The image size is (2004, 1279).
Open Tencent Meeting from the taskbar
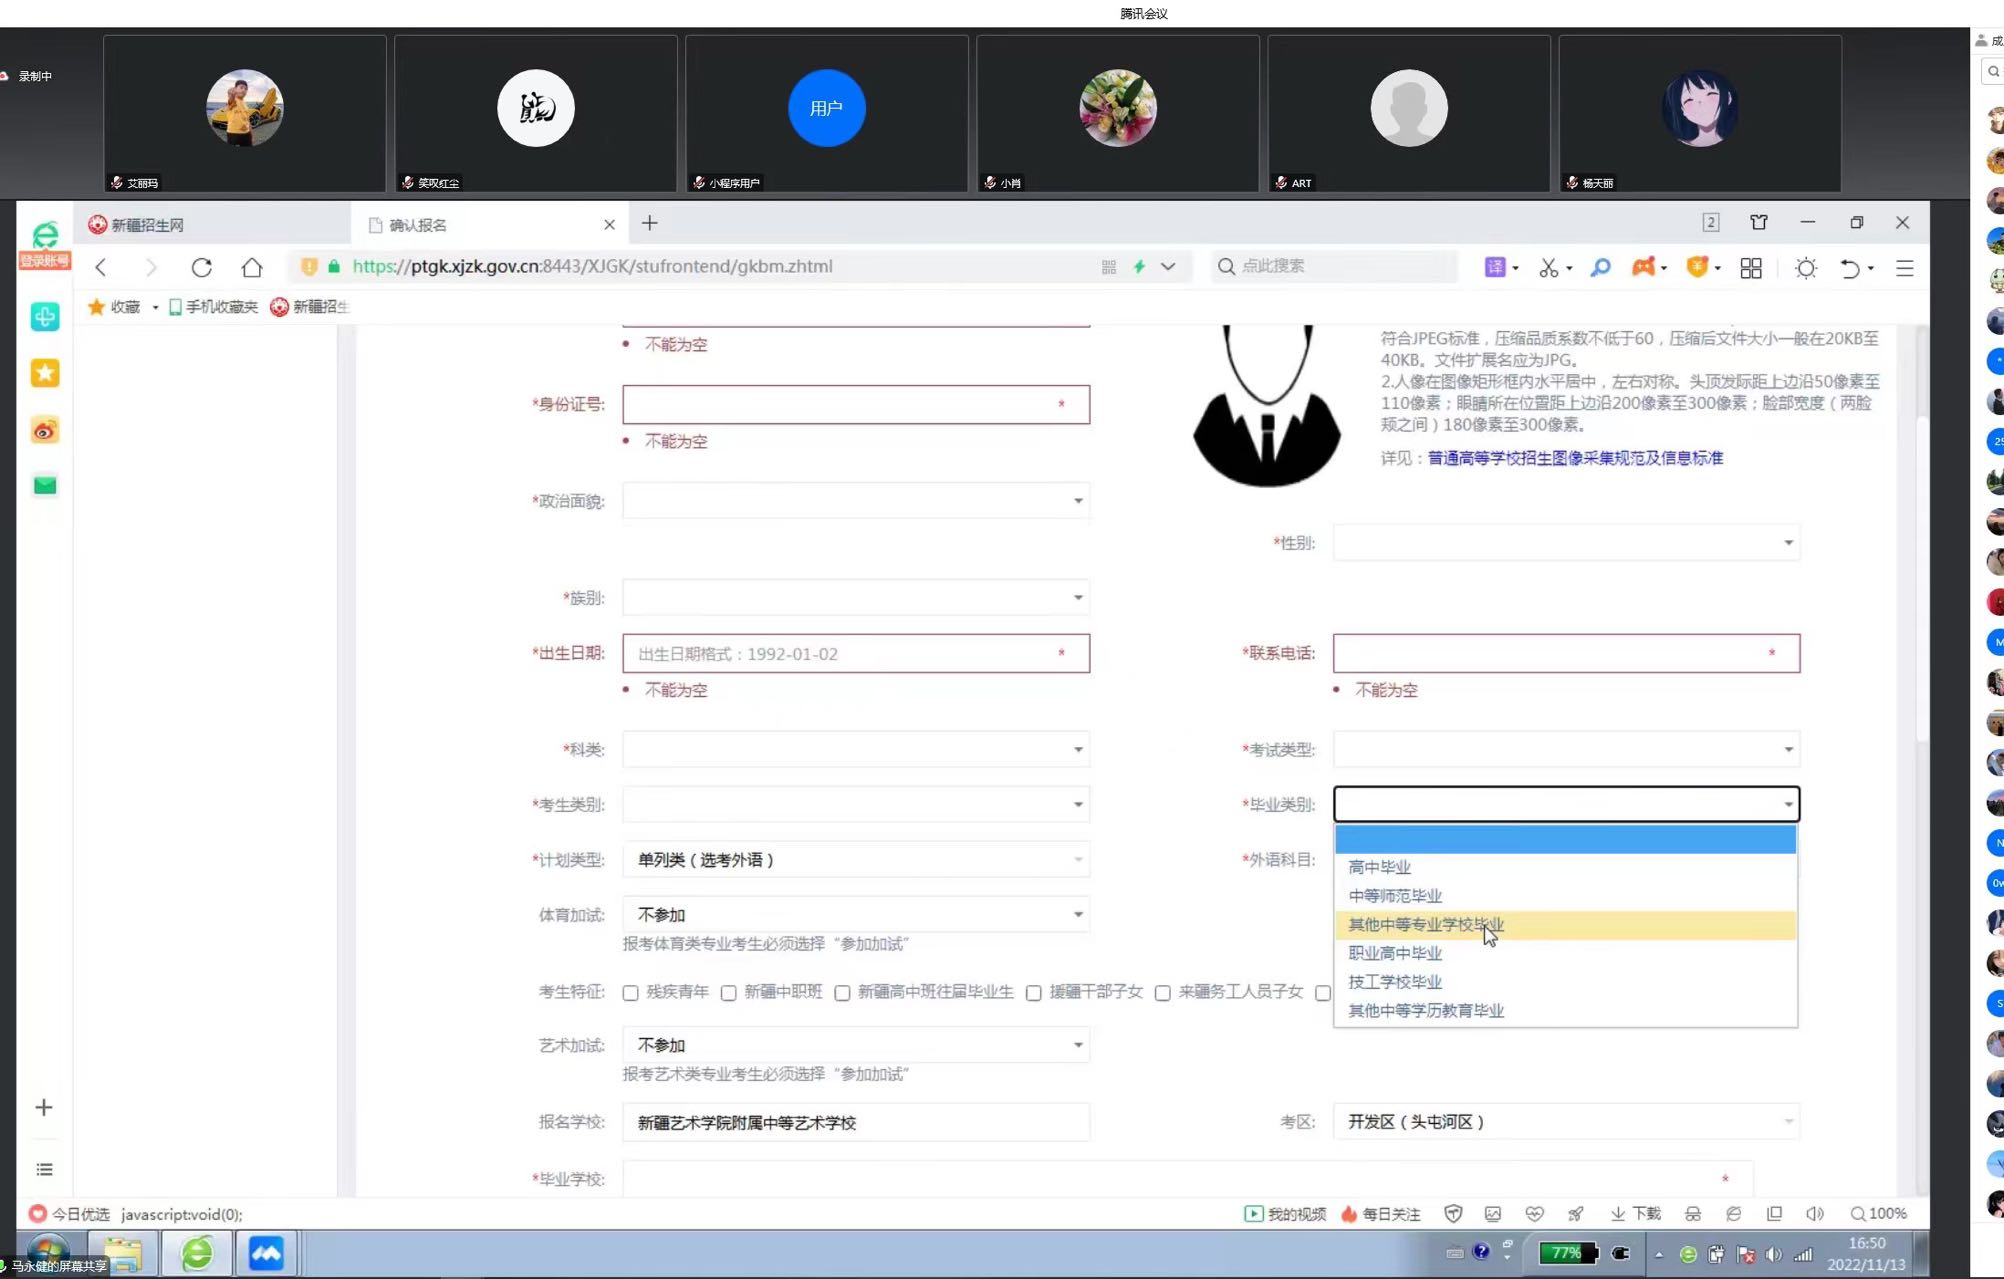click(266, 1254)
